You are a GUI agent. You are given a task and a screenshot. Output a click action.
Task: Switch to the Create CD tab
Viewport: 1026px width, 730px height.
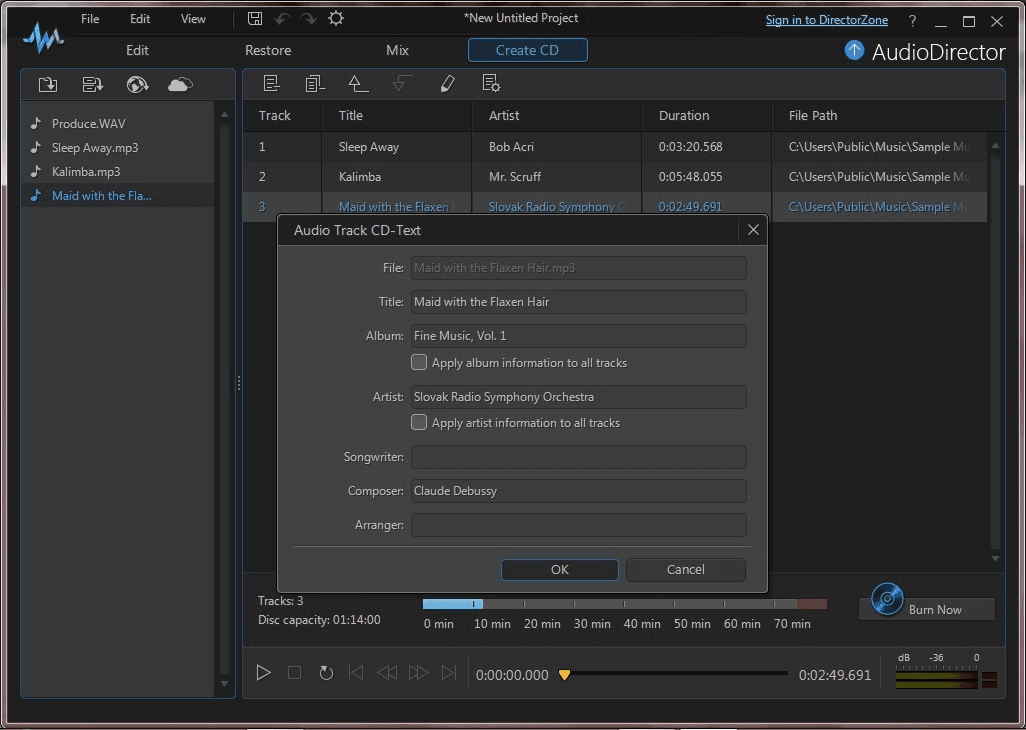(527, 50)
